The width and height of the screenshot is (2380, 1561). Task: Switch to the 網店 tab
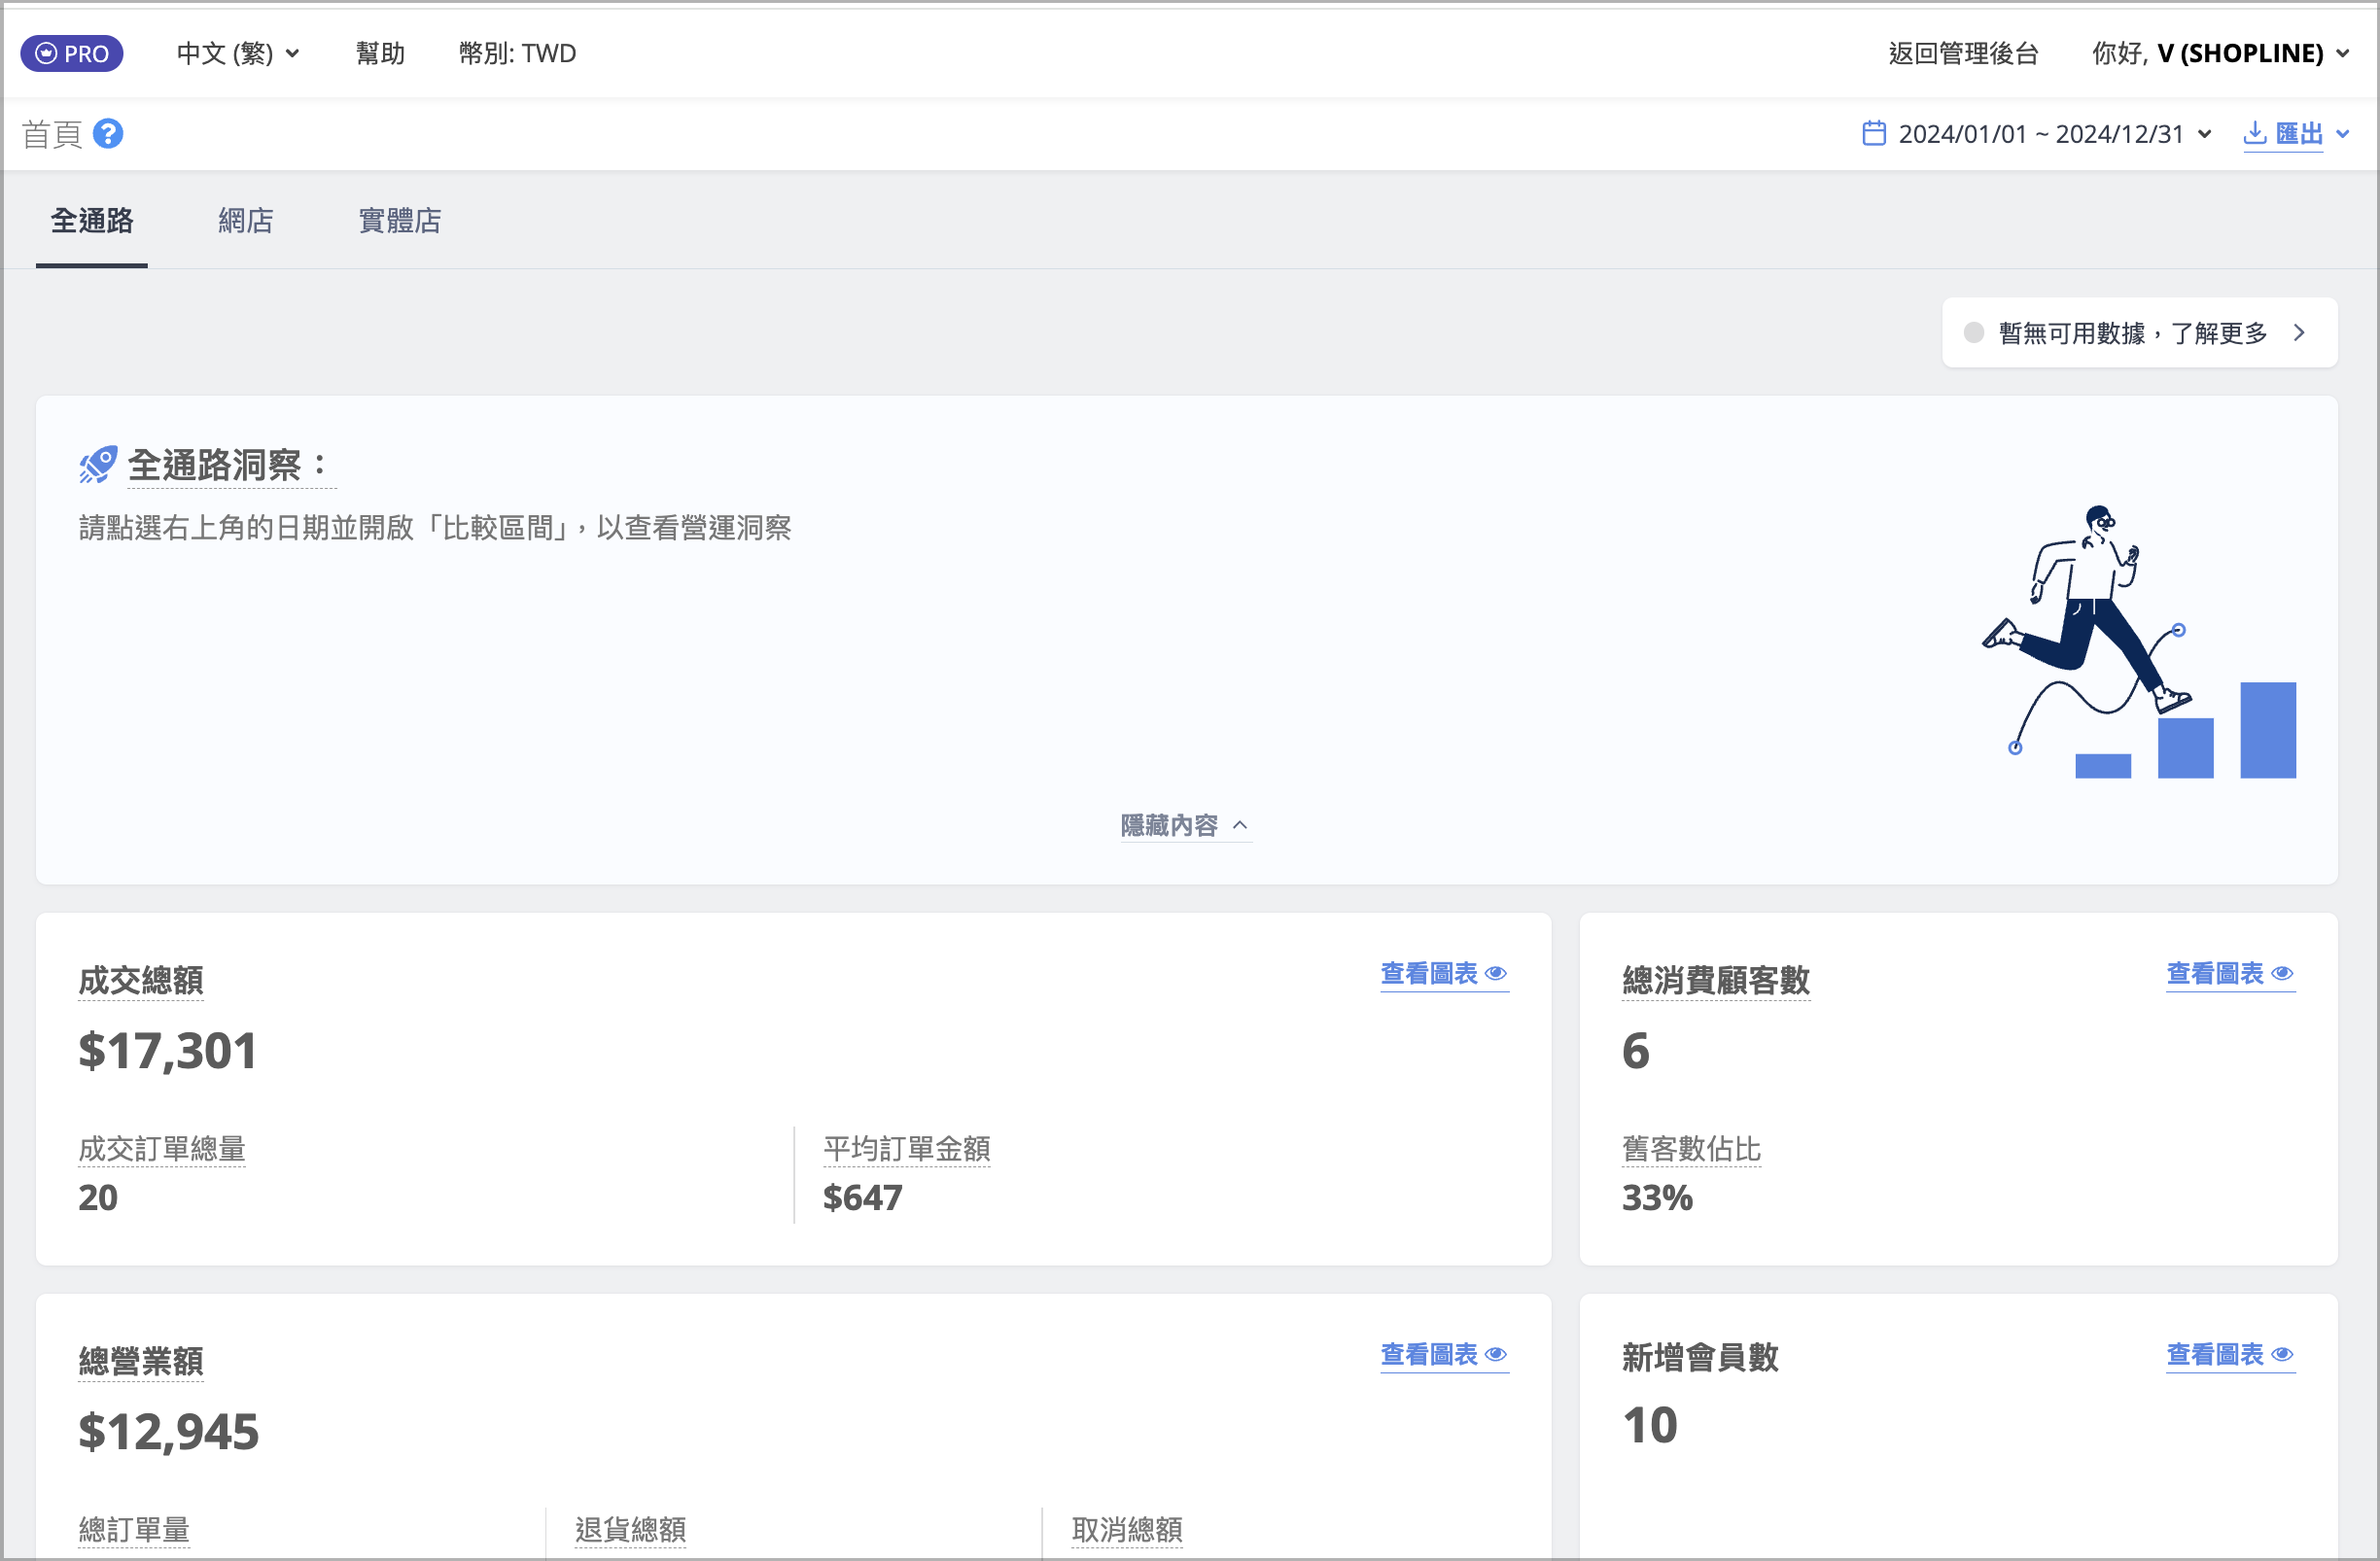click(x=246, y=221)
